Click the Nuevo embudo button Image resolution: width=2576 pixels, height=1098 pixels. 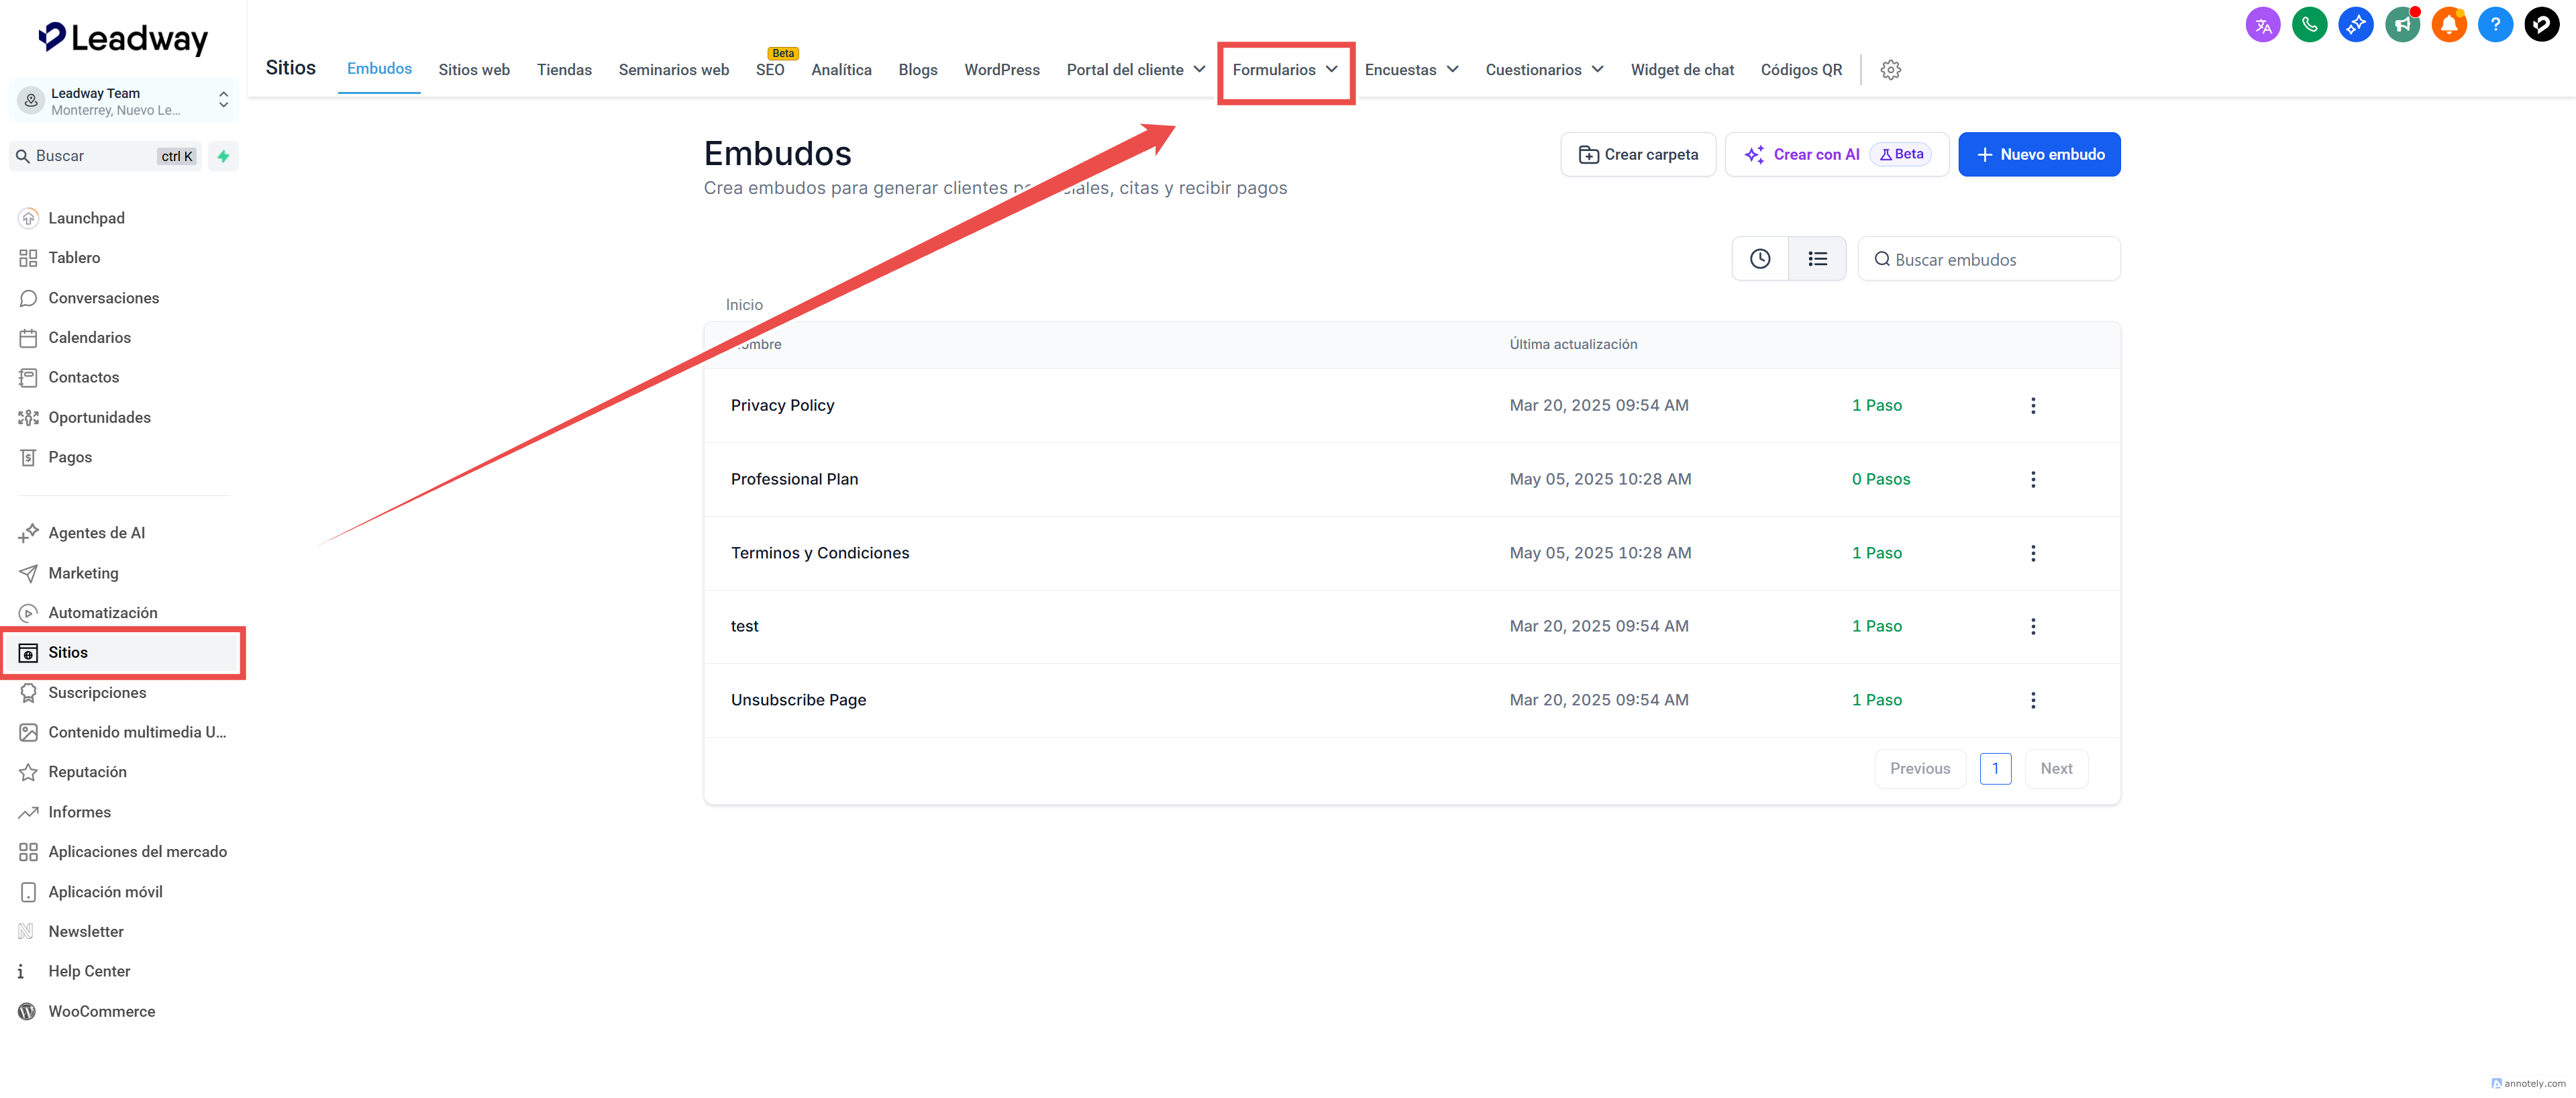[x=2038, y=154]
